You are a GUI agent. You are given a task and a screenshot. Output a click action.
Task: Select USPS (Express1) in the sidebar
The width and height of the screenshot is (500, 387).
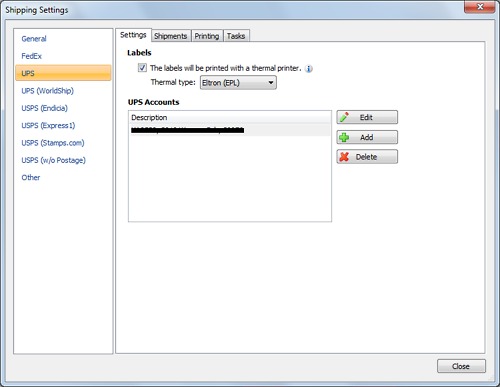coord(48,125)
